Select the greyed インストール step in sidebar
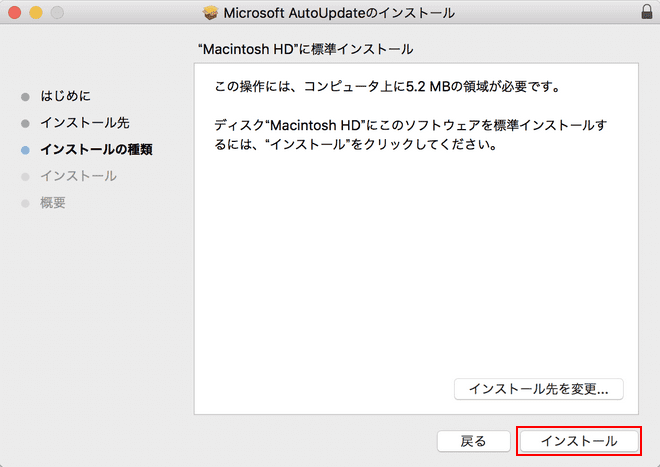Screen dimensions: 660x467 tap(78, 176)
